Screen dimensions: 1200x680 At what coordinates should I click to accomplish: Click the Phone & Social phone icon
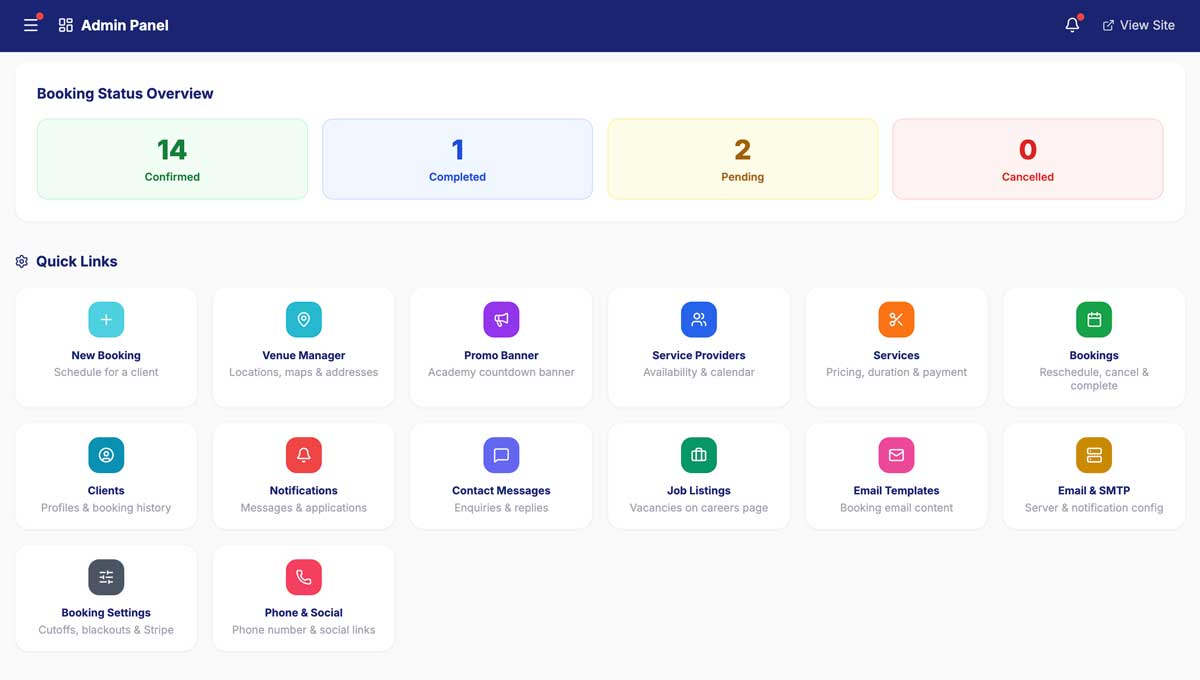303,577
